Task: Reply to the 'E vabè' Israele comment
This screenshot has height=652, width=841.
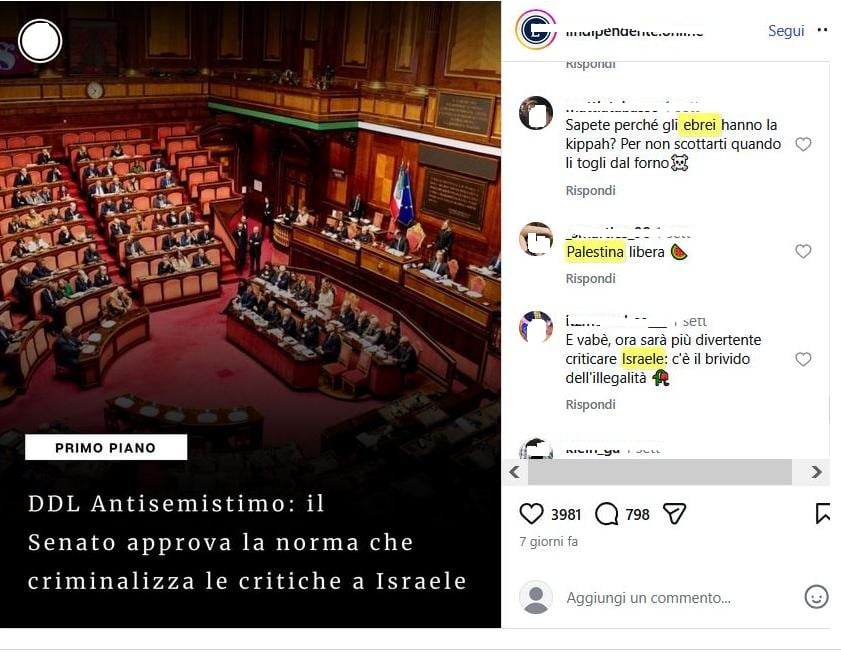Action: 591,404
